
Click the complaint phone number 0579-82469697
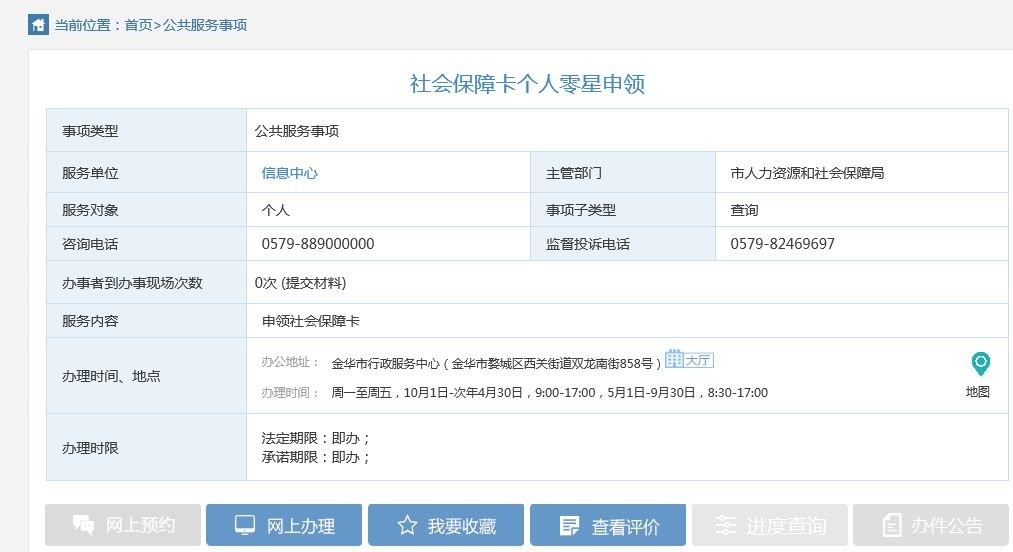click(782, 244)
